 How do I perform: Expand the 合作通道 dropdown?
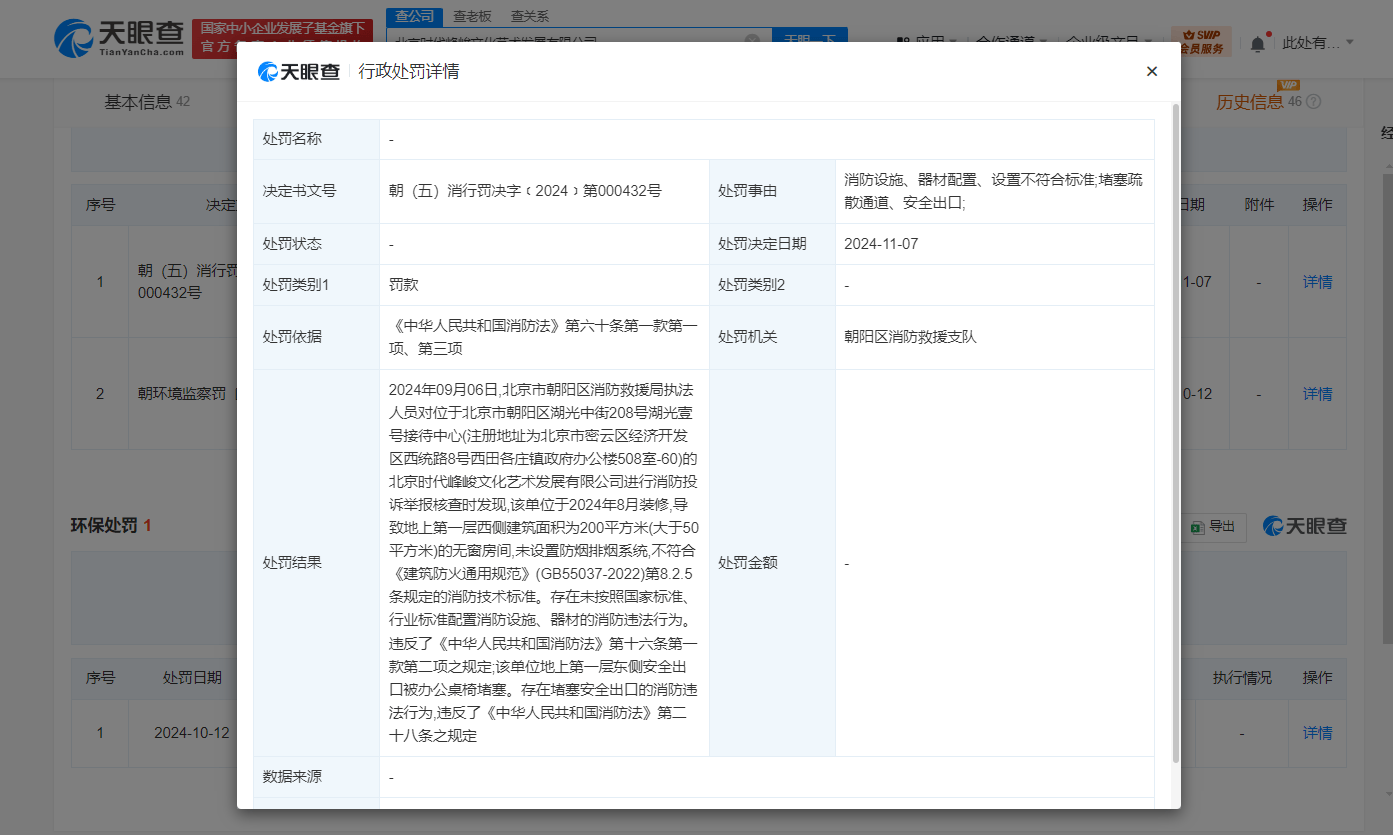click(1010, 42)
